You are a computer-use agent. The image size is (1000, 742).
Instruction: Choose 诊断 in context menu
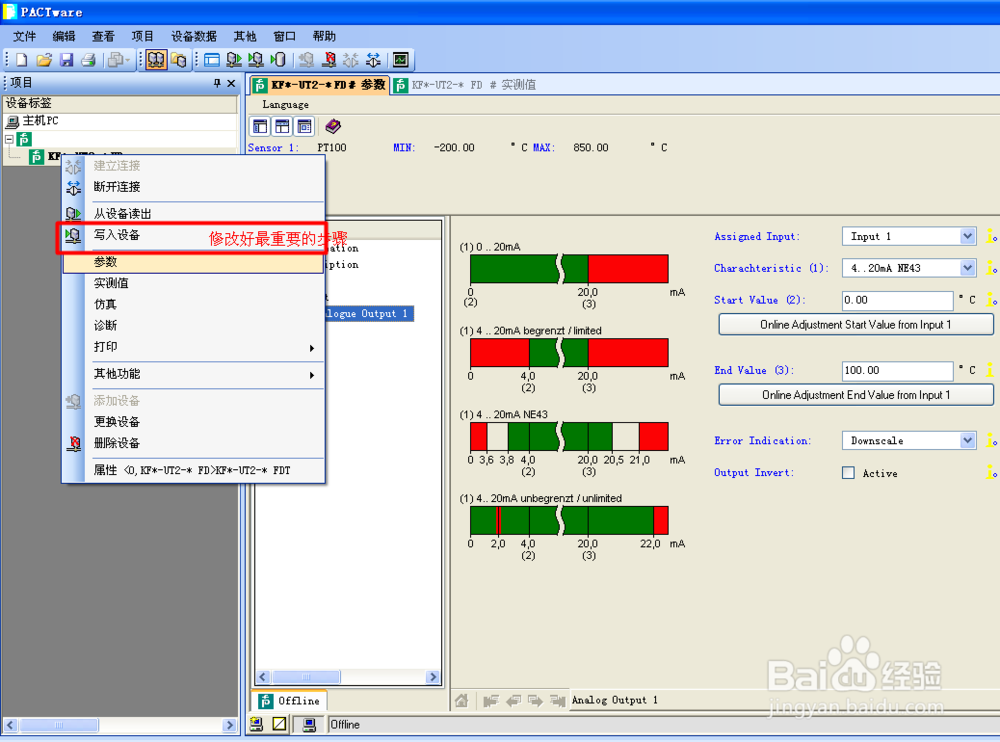[194, 325]
